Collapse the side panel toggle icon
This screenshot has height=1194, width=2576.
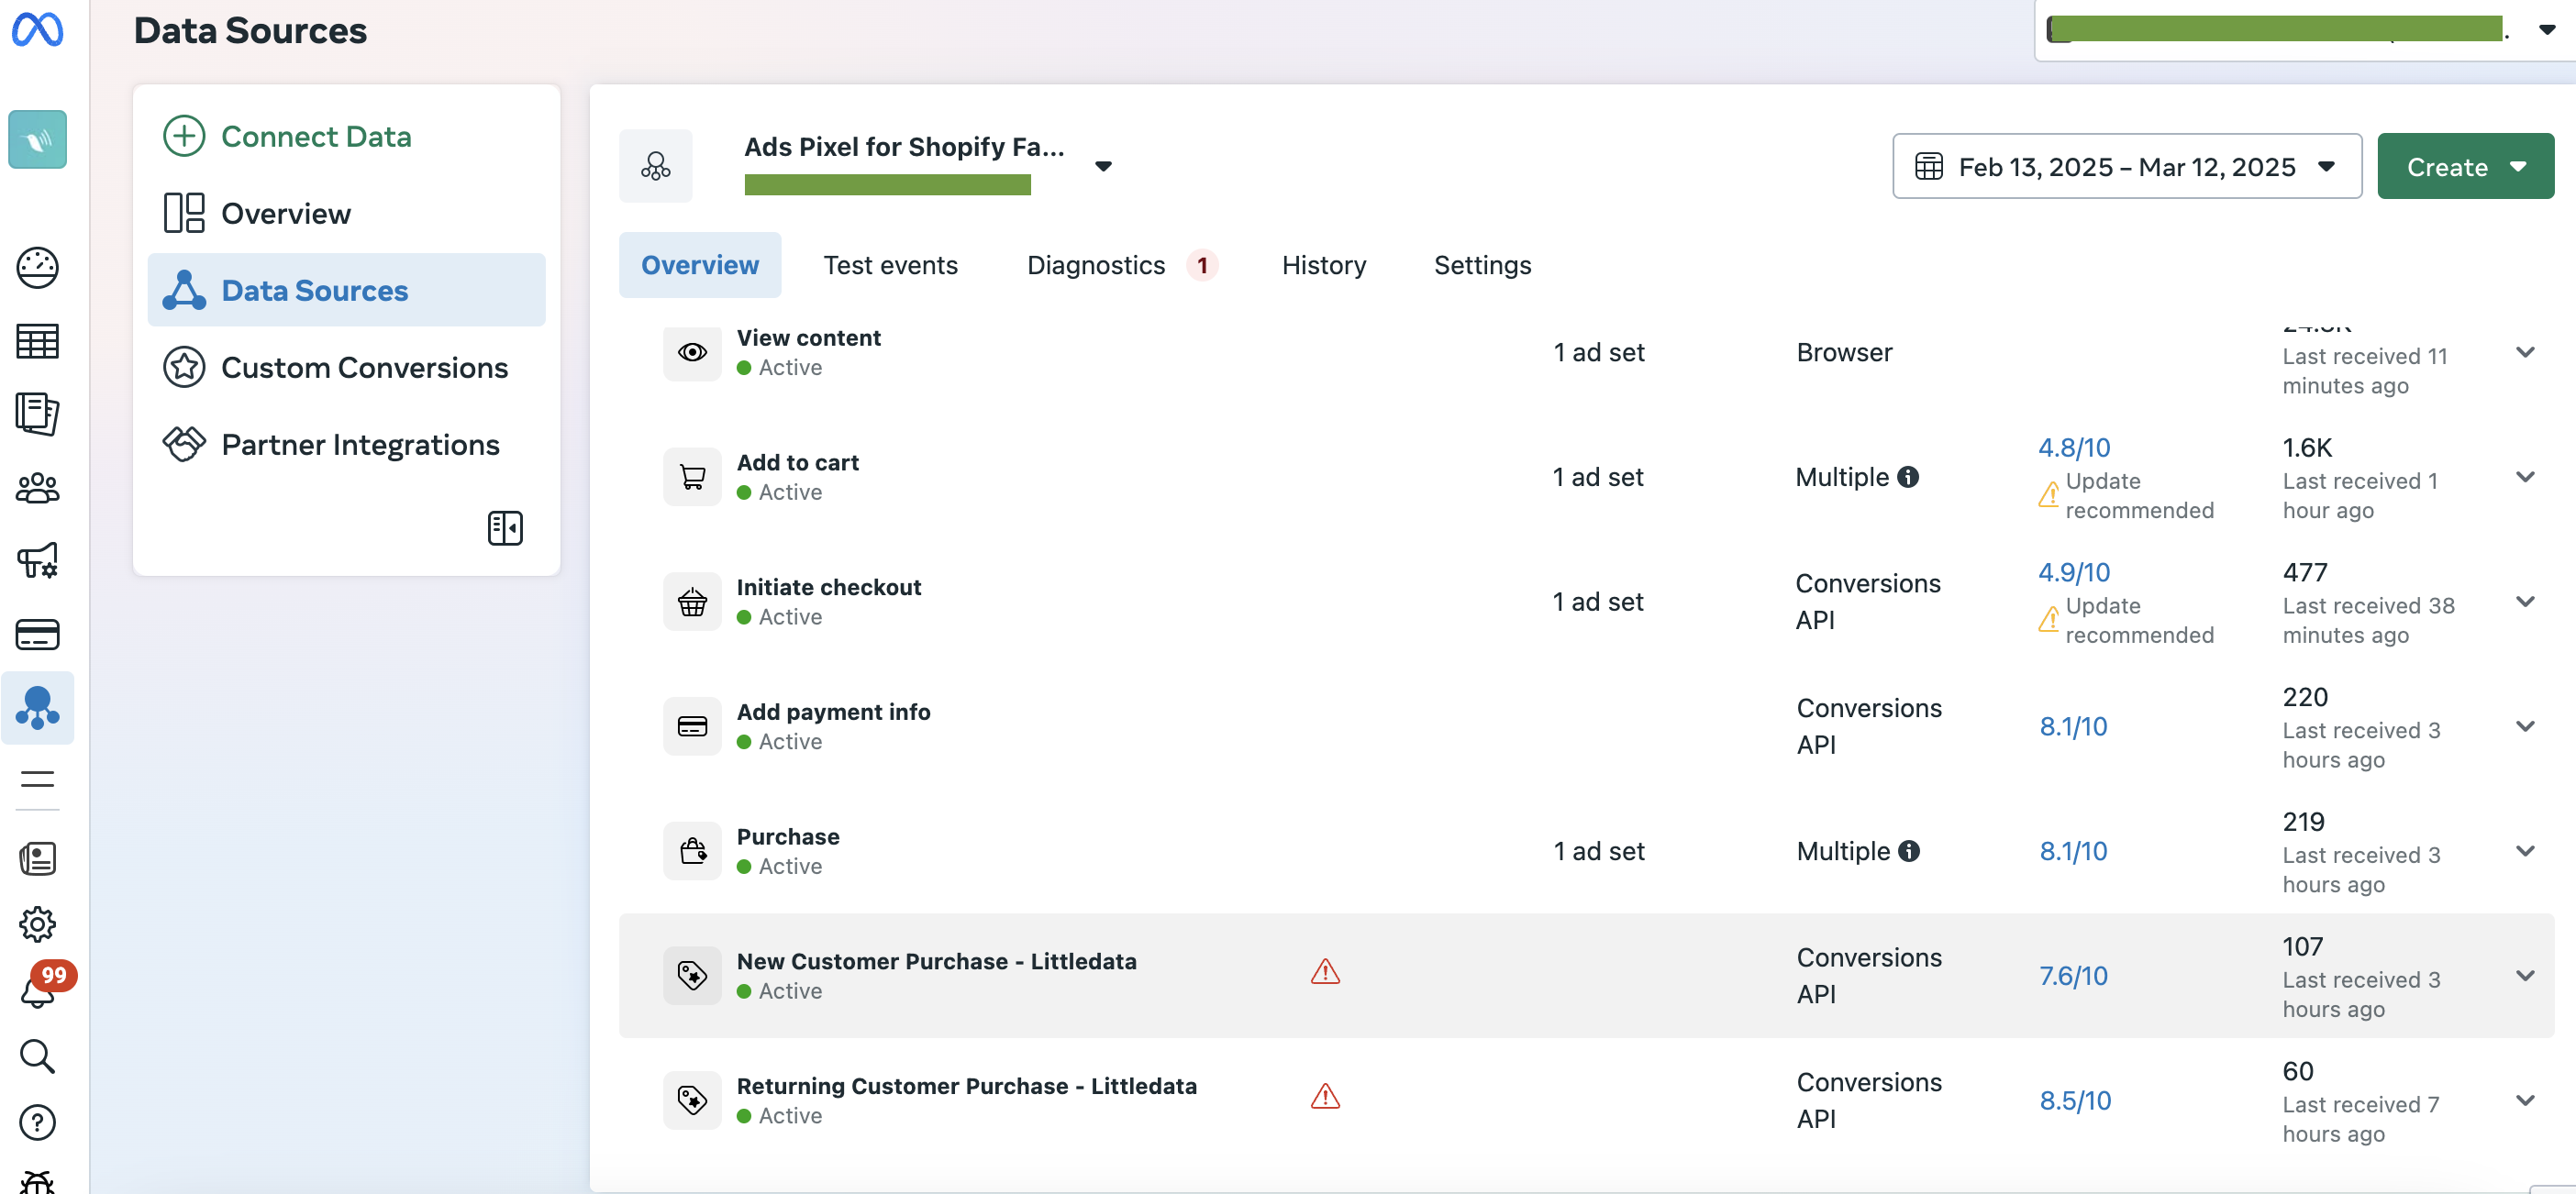coord(505,527)
